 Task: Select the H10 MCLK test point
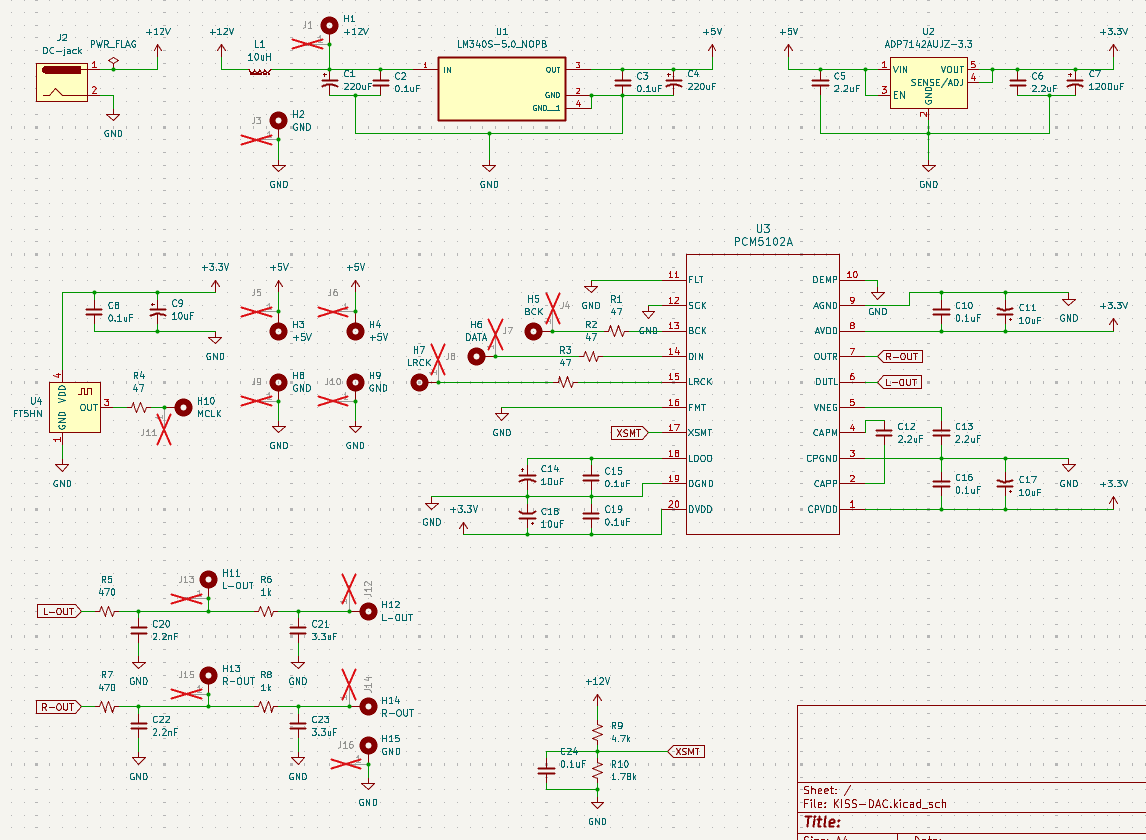(183, 407)
